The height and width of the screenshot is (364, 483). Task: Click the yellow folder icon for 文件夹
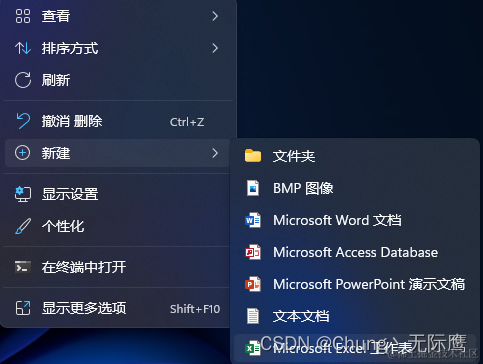[x=253, y=156]
